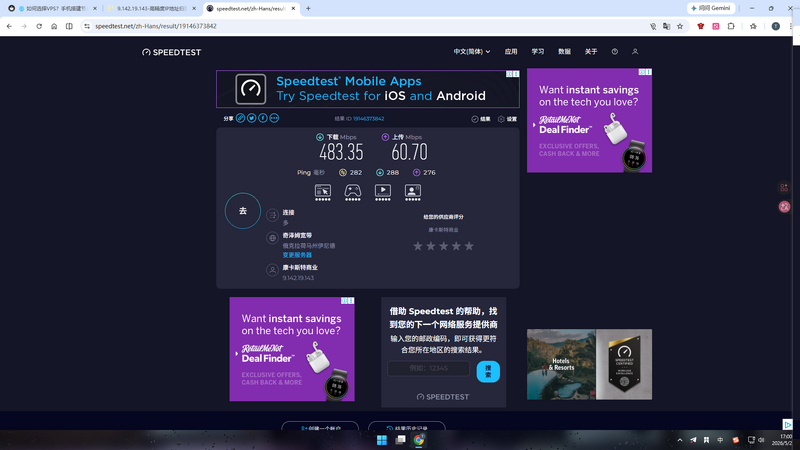Rate provider one star

(x=418, y=246)
